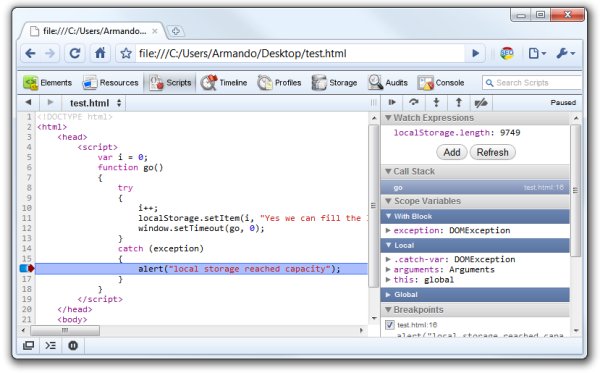Click line number 11 in the gutter
Viewport: 600px width, 373px height.
pyautogui.click(x=27, y=218)
